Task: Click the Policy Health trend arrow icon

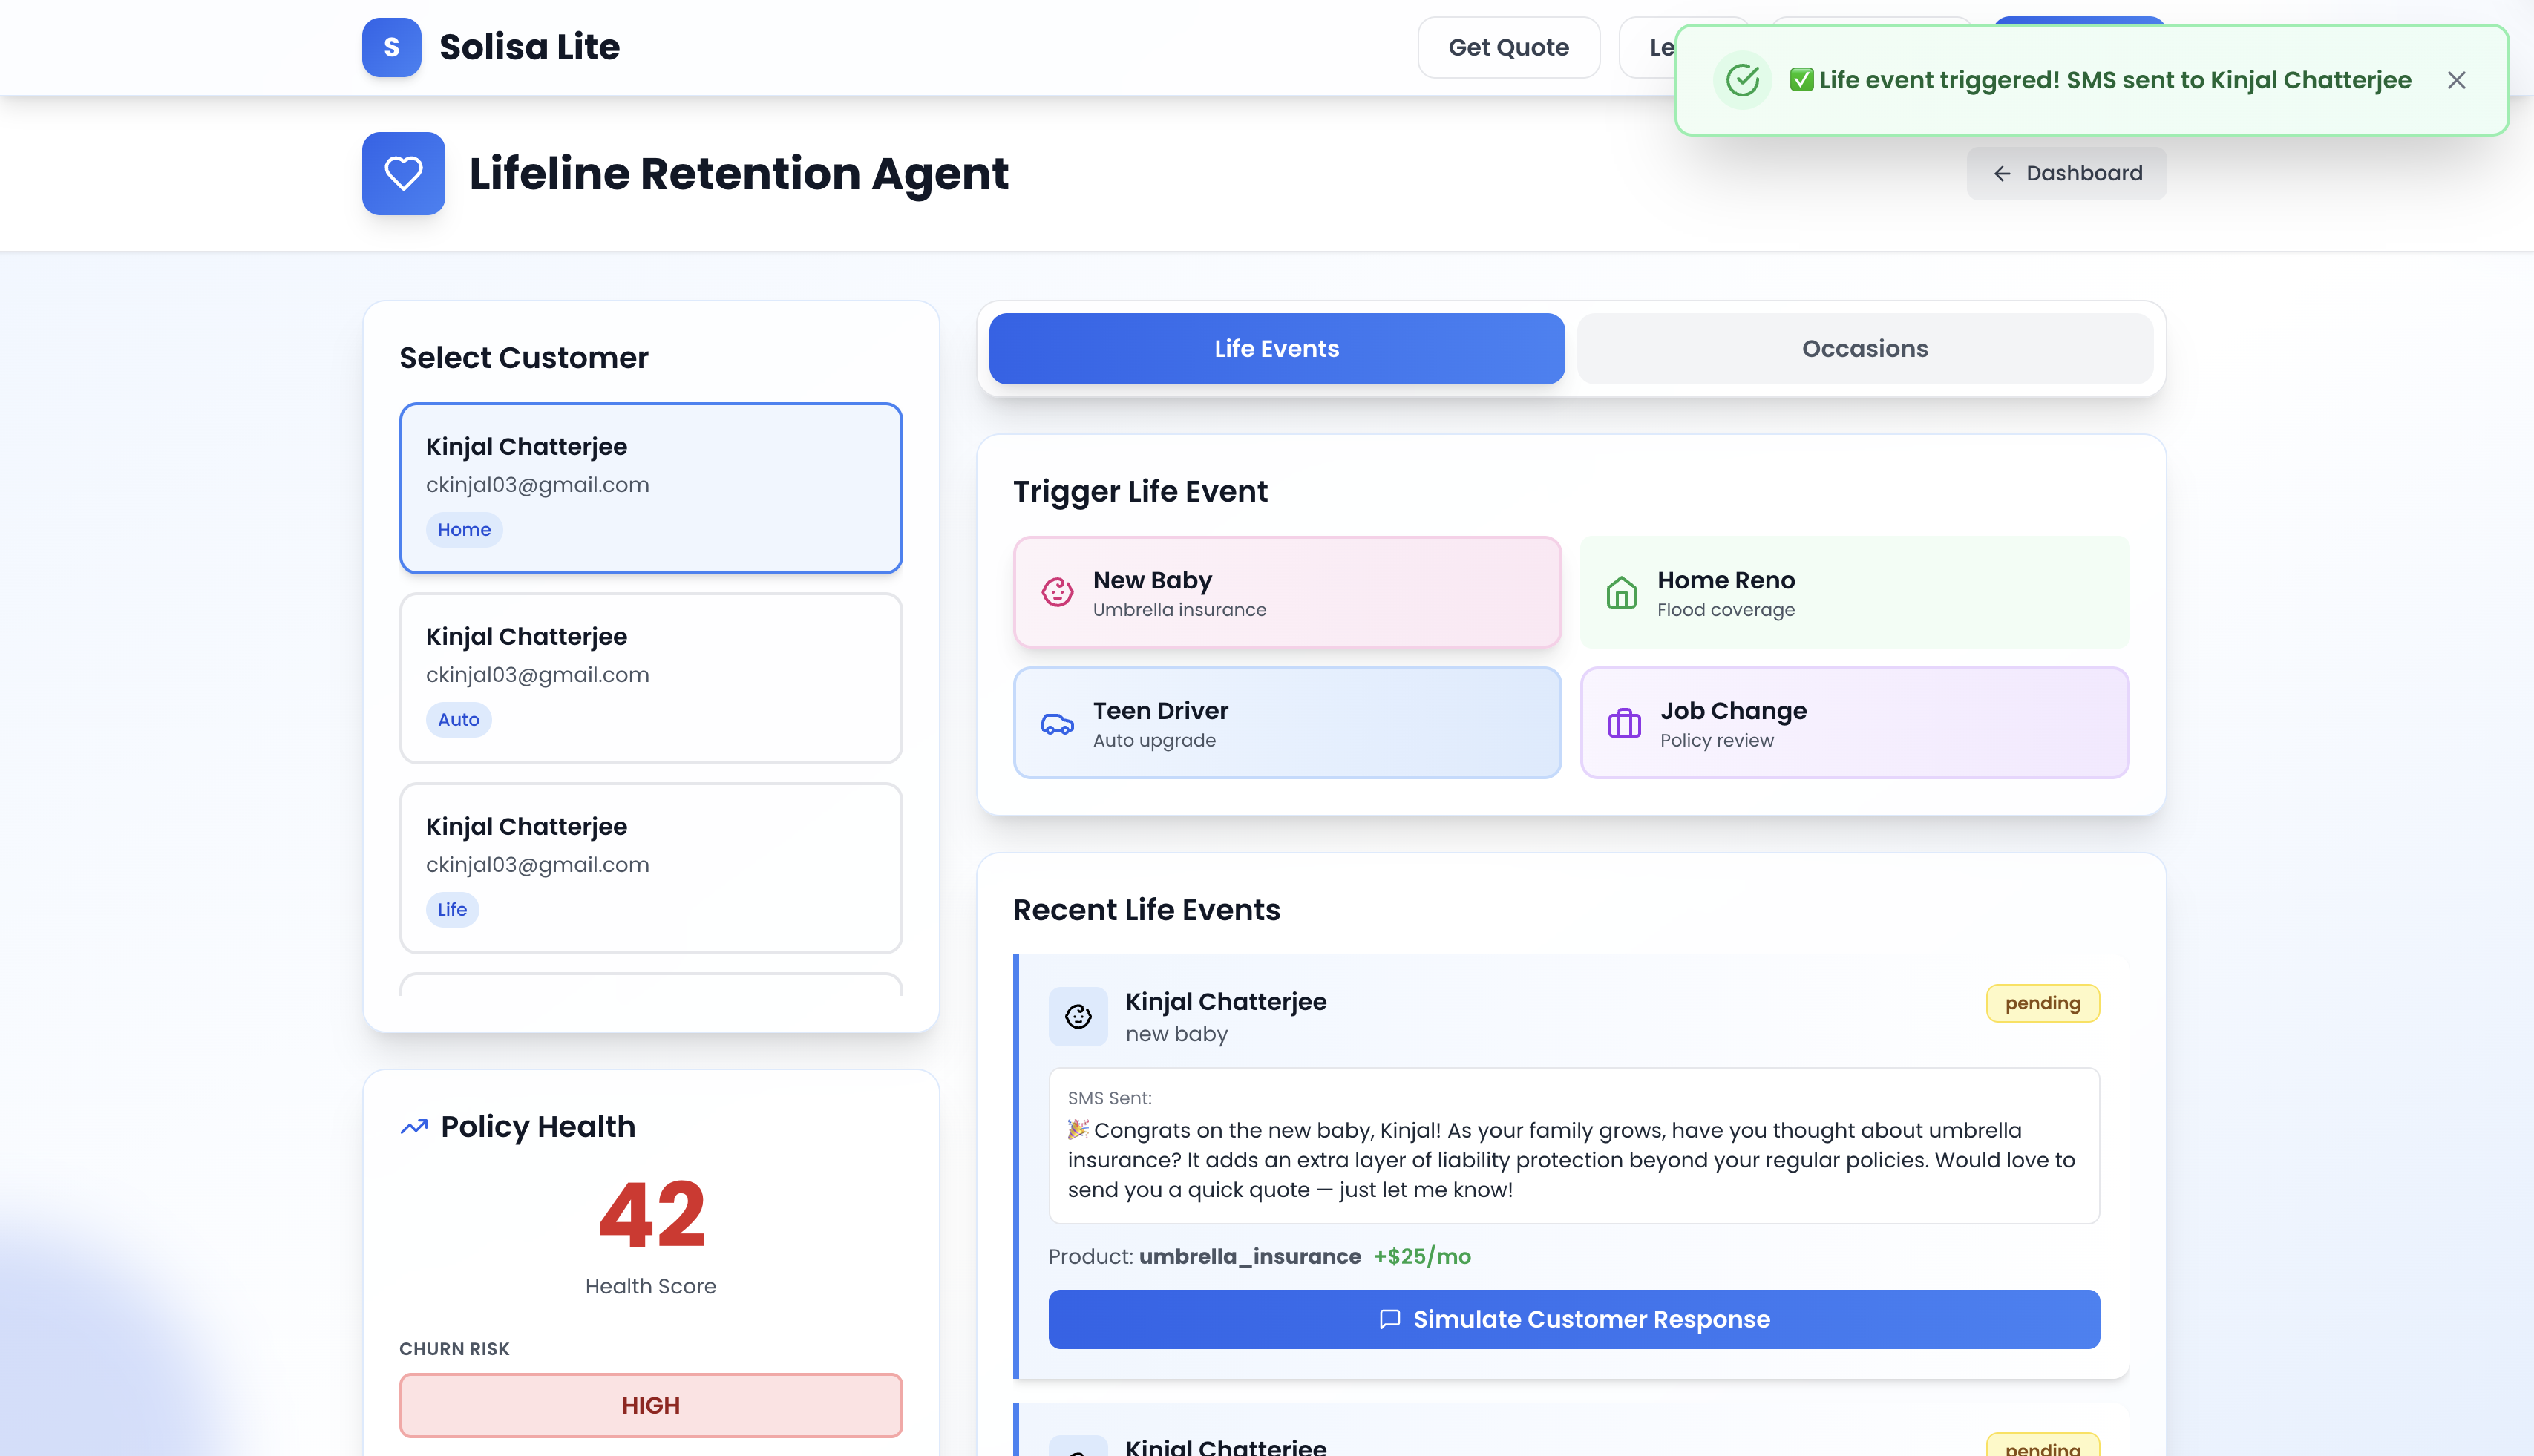Action: point(413,1127)
